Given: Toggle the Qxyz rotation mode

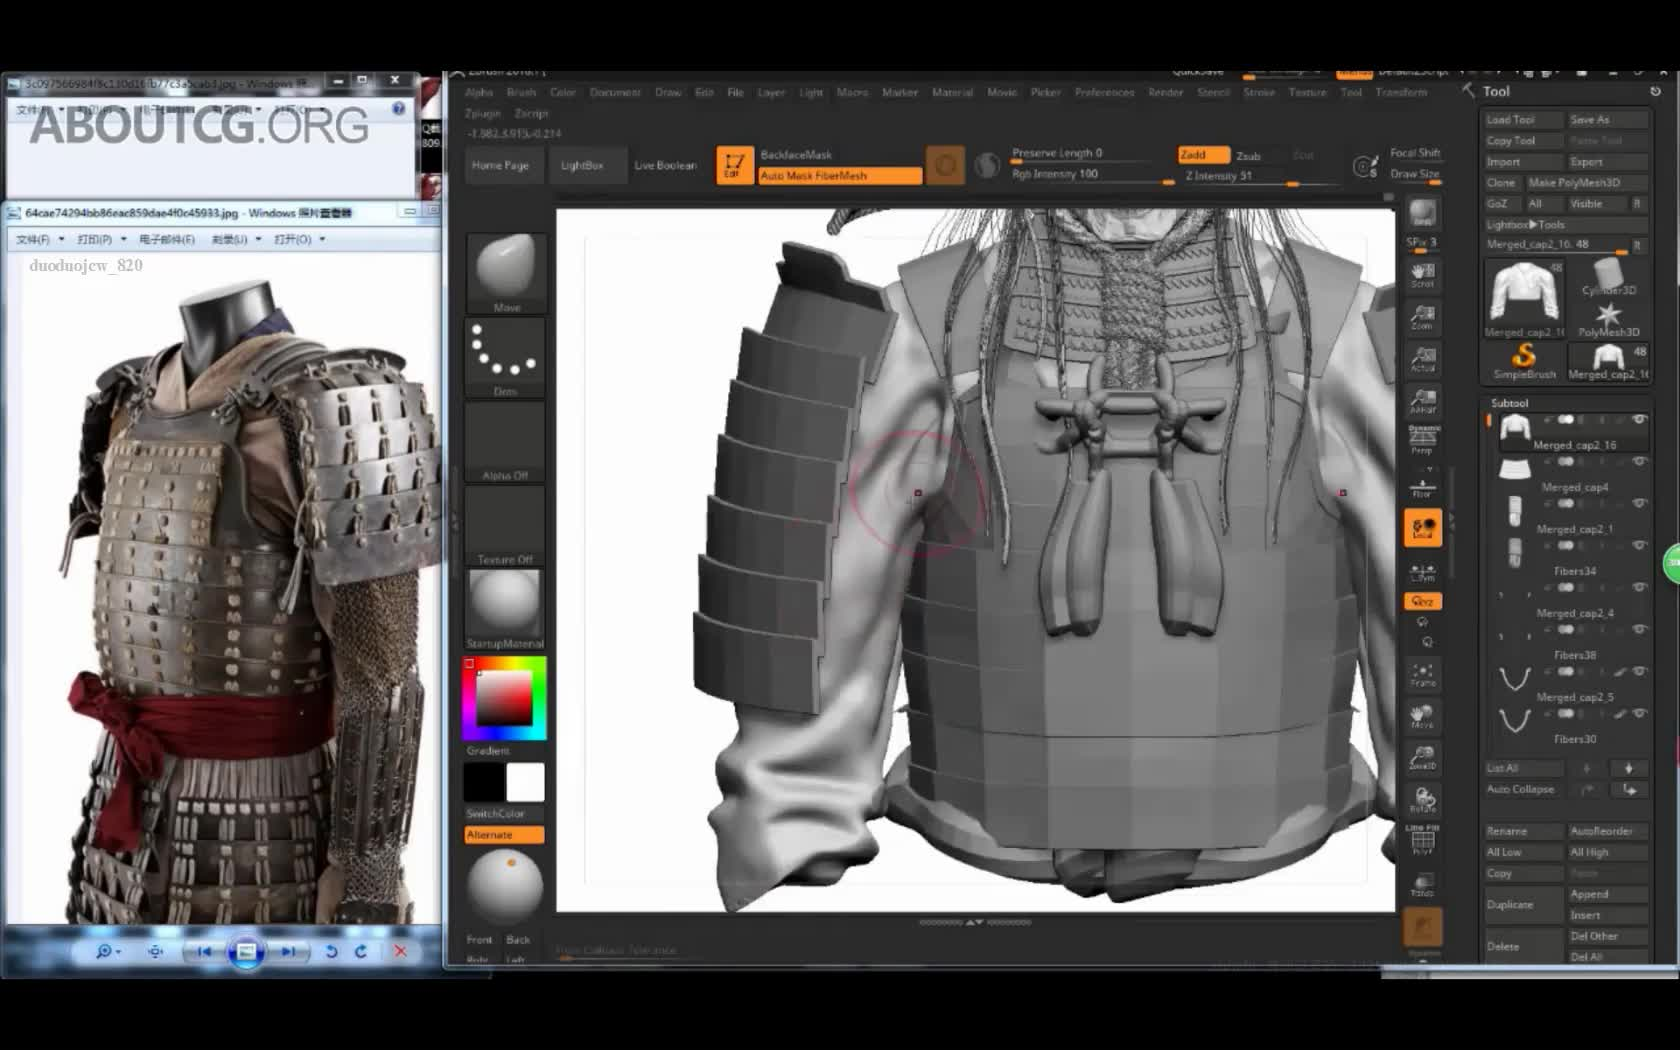Looking at the screenshot, I should (1422, 601).
